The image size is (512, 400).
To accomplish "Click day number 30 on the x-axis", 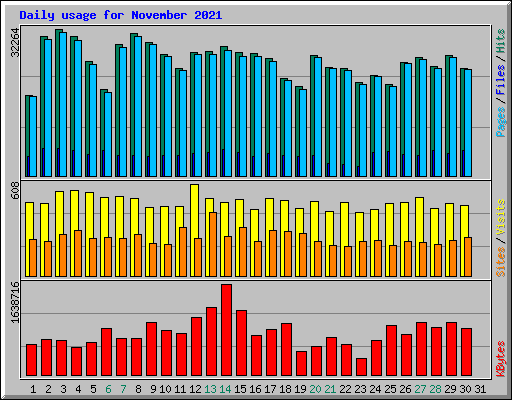I will (x=465, y=389).
